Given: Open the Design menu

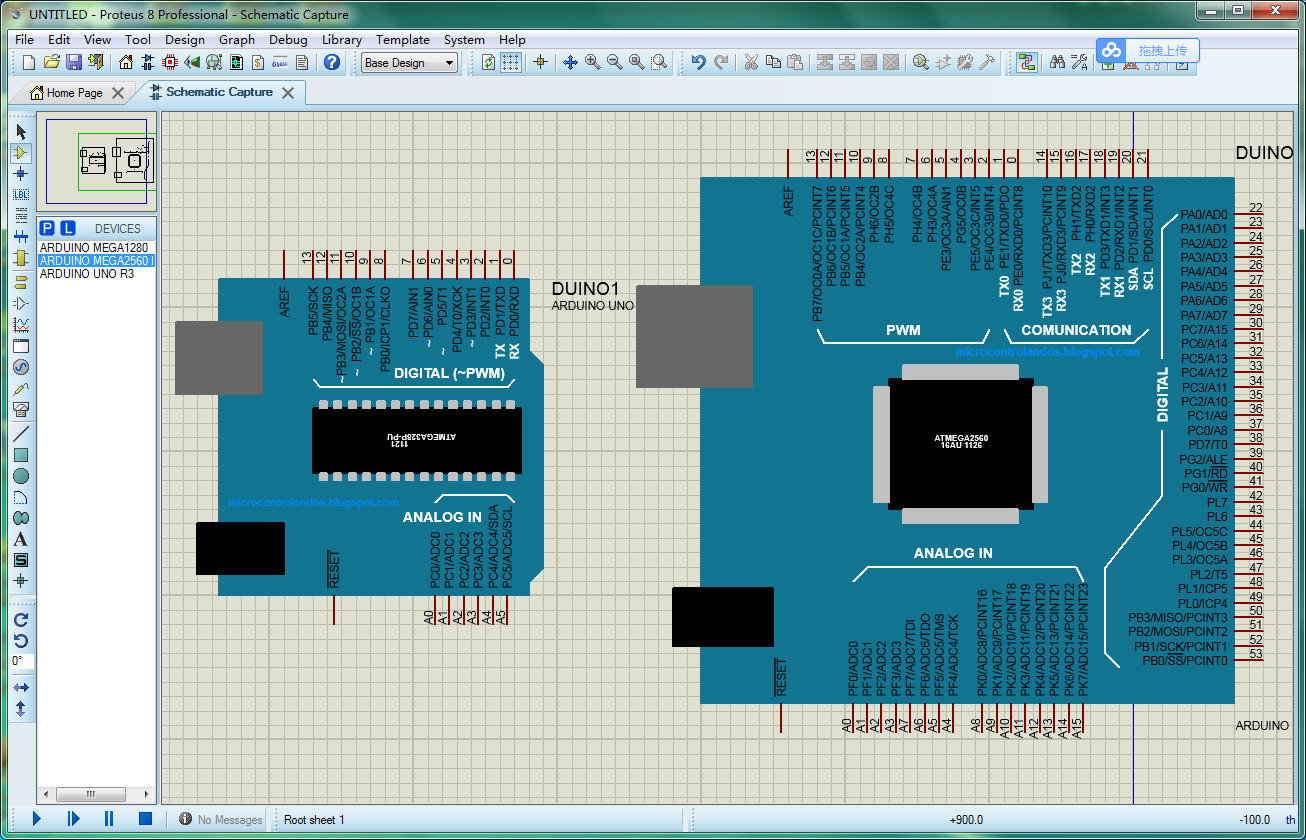Looking at the screenshot, I should (185, 40).
